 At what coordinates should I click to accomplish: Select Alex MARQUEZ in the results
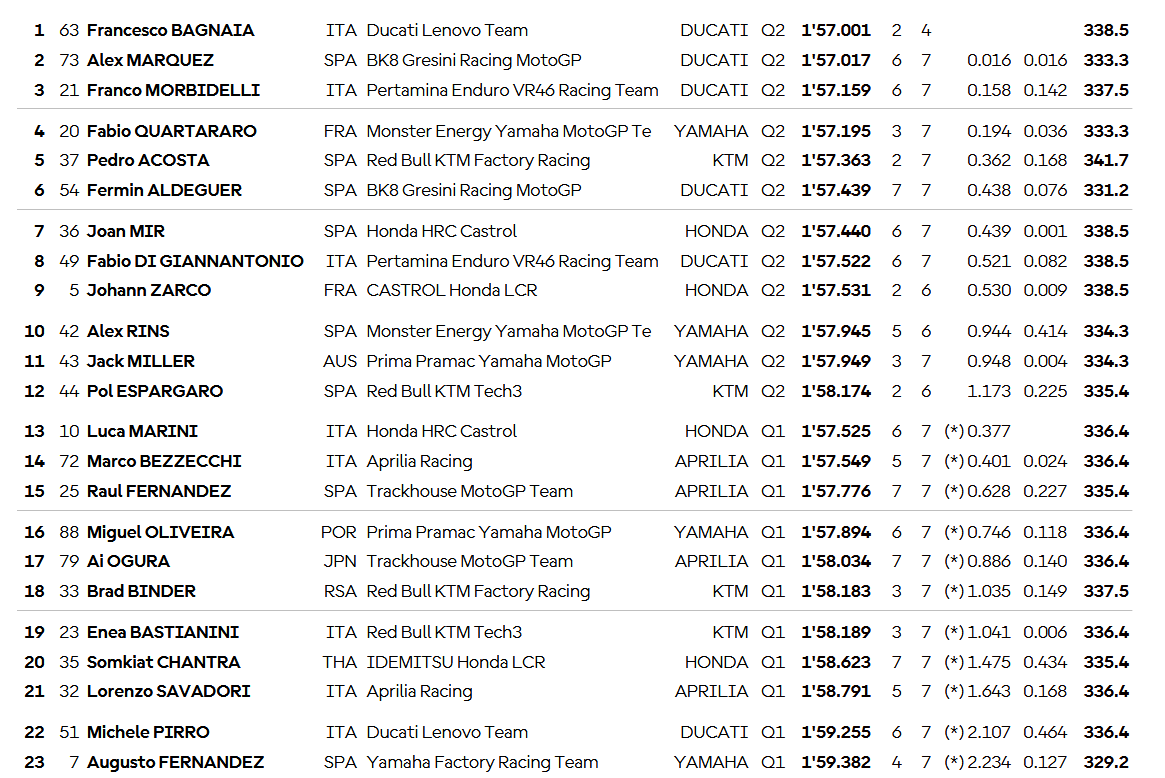click(x=150, y=60)
